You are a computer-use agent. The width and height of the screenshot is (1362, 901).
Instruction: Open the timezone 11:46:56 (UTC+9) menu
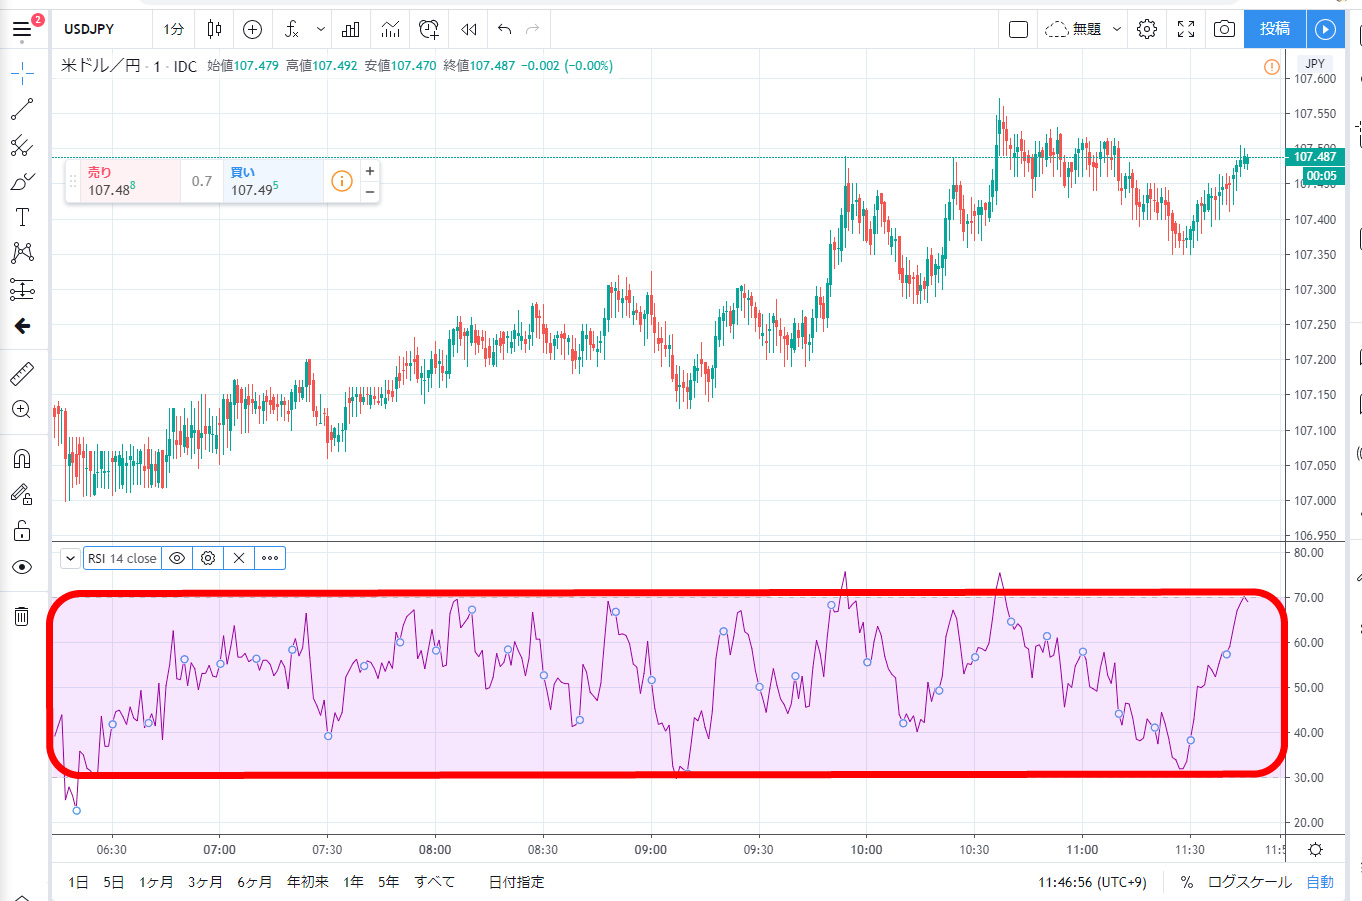click(x=1092, y=882)
